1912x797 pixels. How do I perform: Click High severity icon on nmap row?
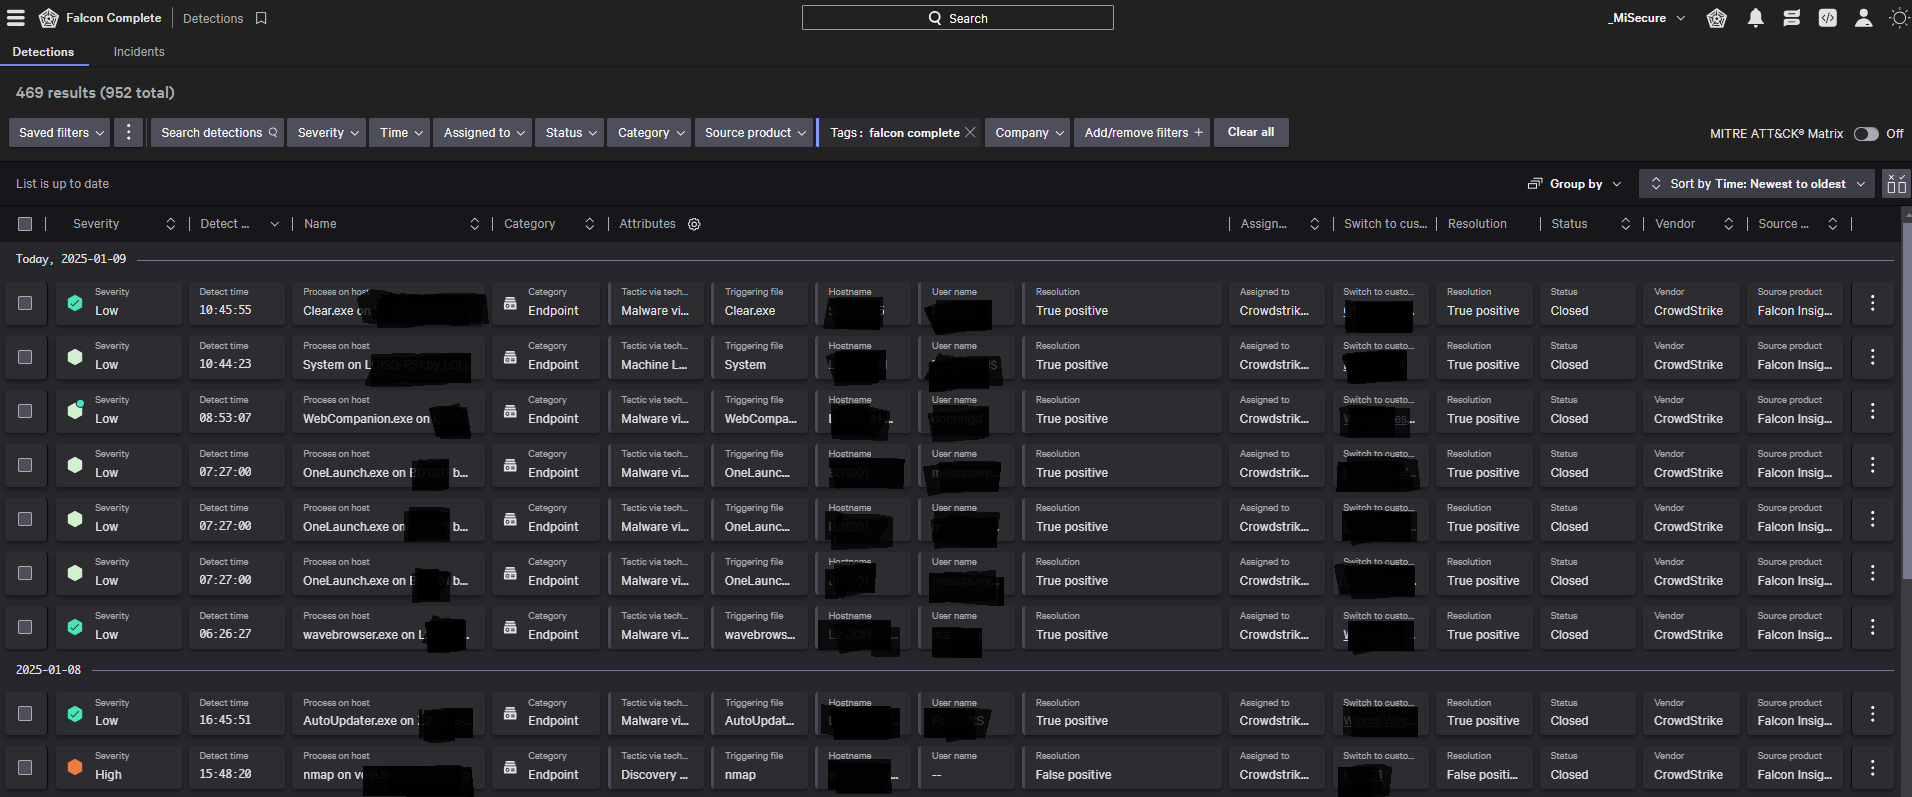pyautogui.click(x=75, y=767)
